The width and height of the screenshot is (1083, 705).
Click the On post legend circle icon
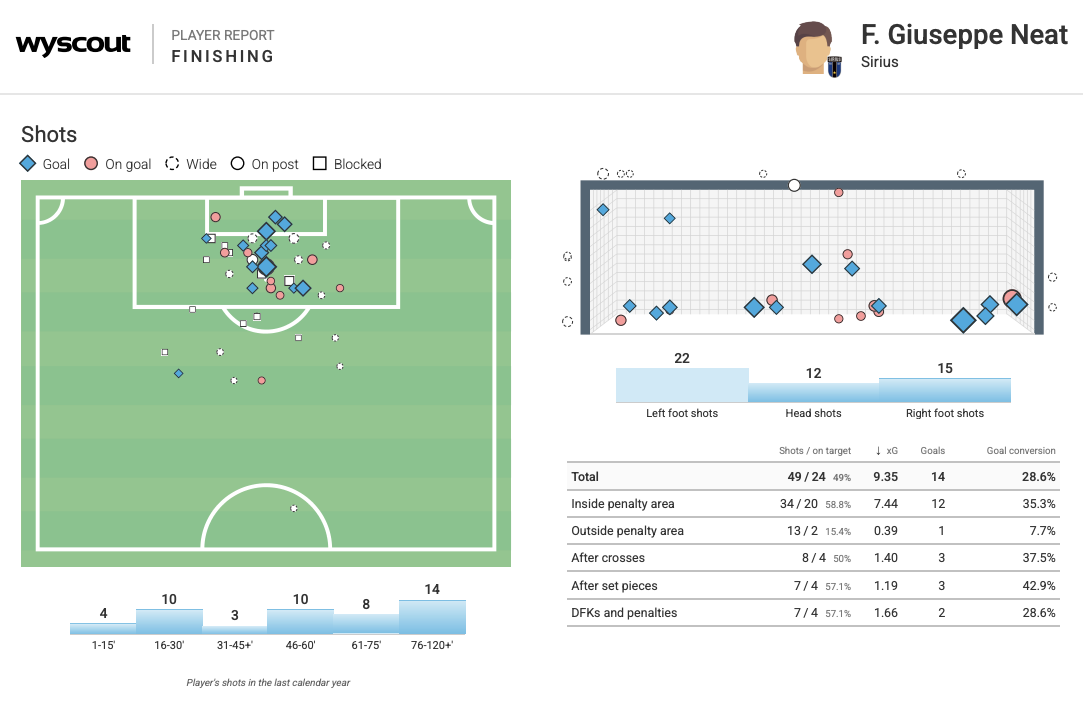(238, 164)
